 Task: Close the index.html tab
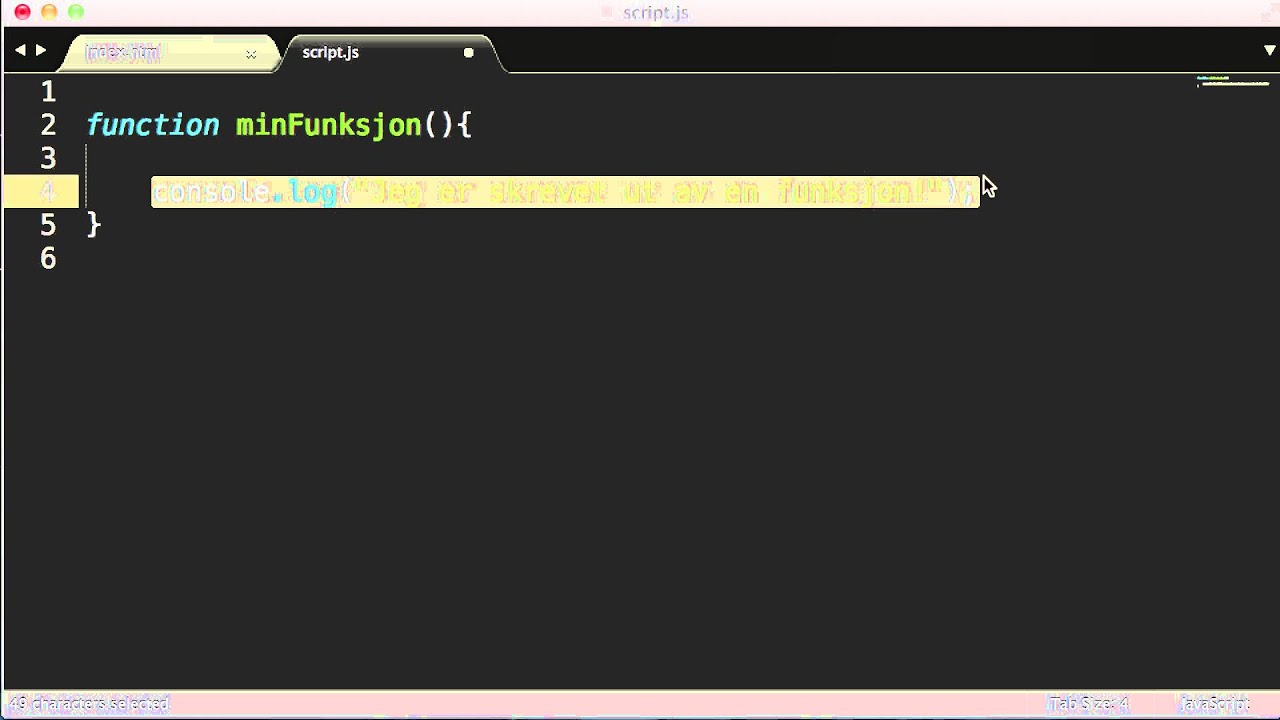[251, 54]
